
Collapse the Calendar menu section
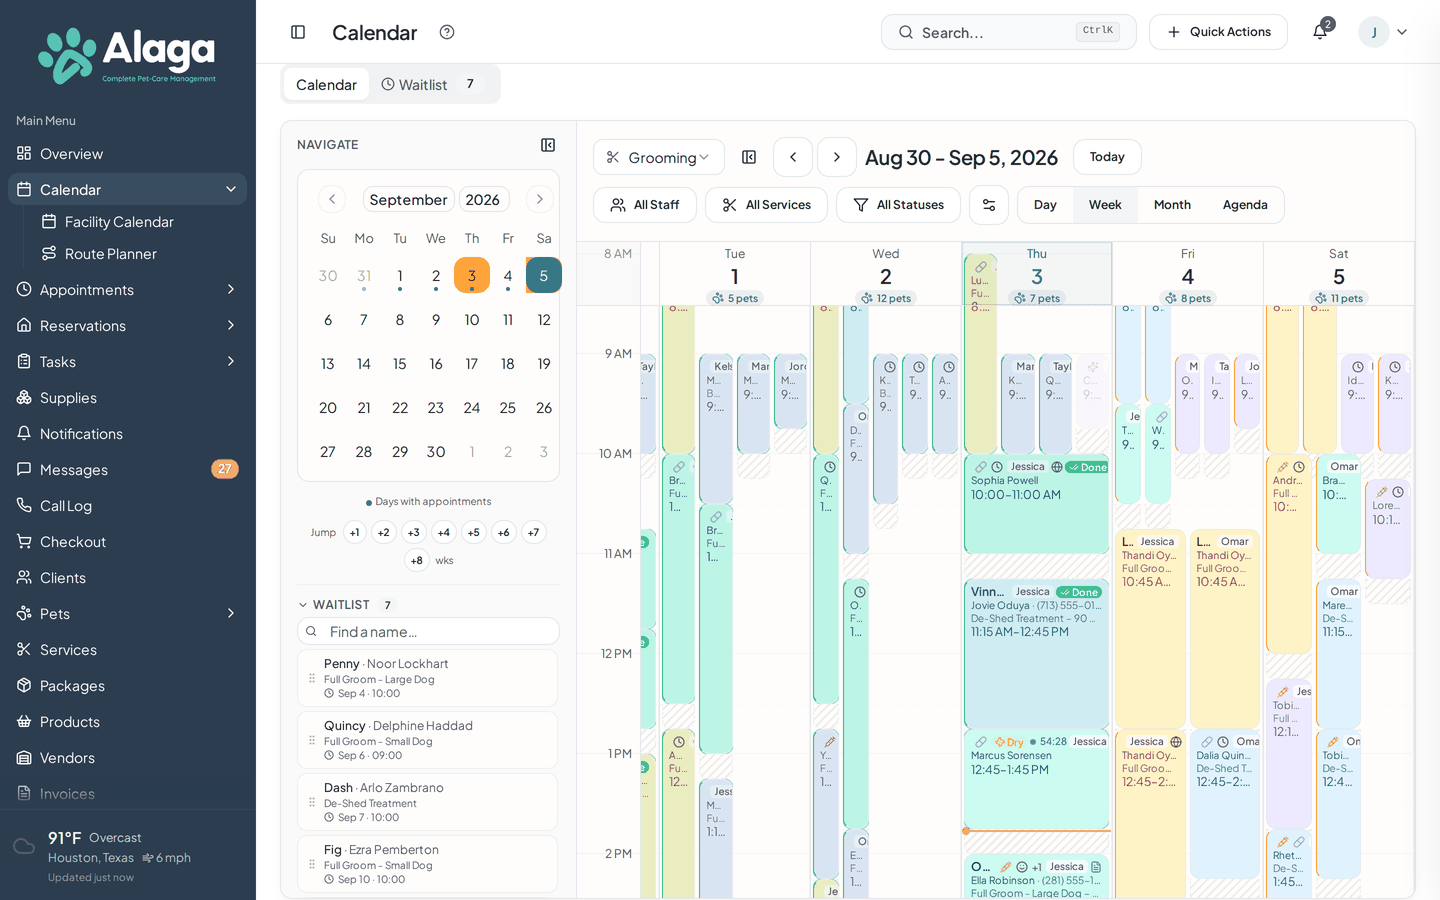point(231,190)
